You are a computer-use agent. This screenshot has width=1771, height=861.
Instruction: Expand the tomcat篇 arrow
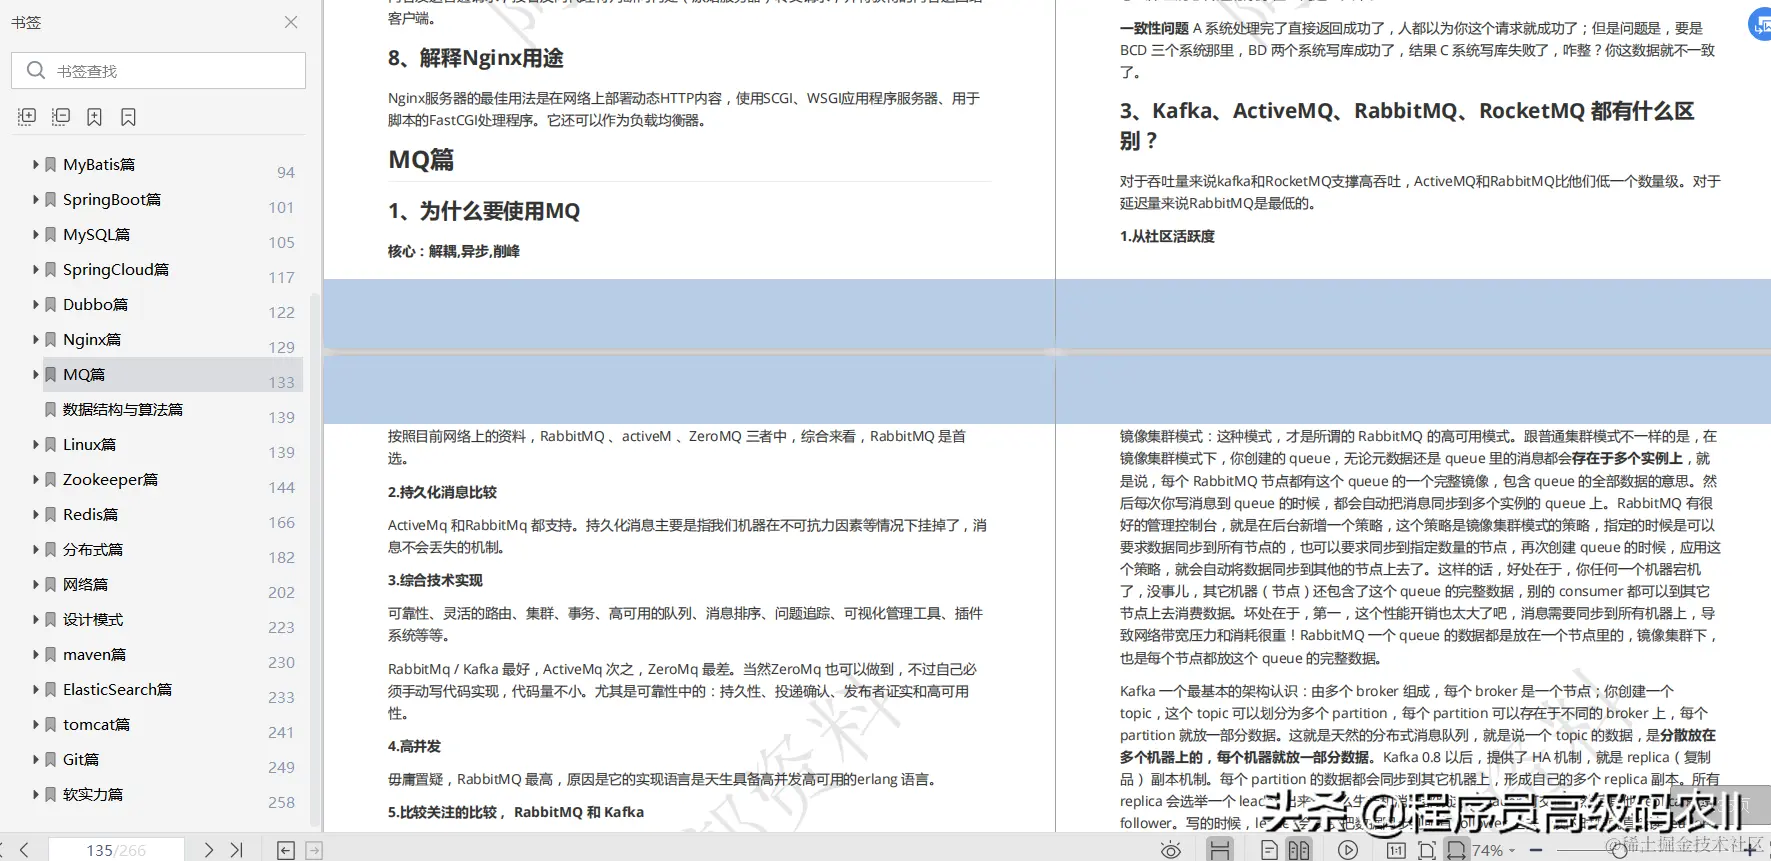click(x=37, y=724)
